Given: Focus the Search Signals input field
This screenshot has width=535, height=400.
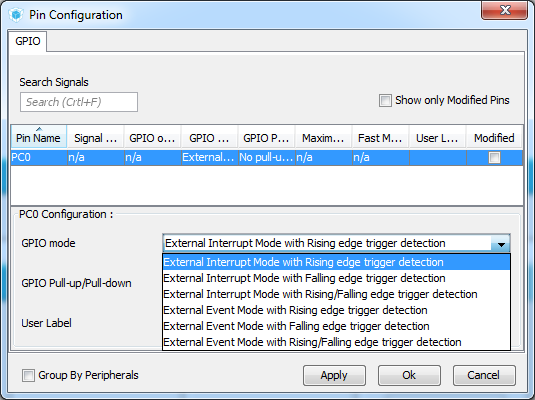Looking at the screenshot, I should (79, 102).
